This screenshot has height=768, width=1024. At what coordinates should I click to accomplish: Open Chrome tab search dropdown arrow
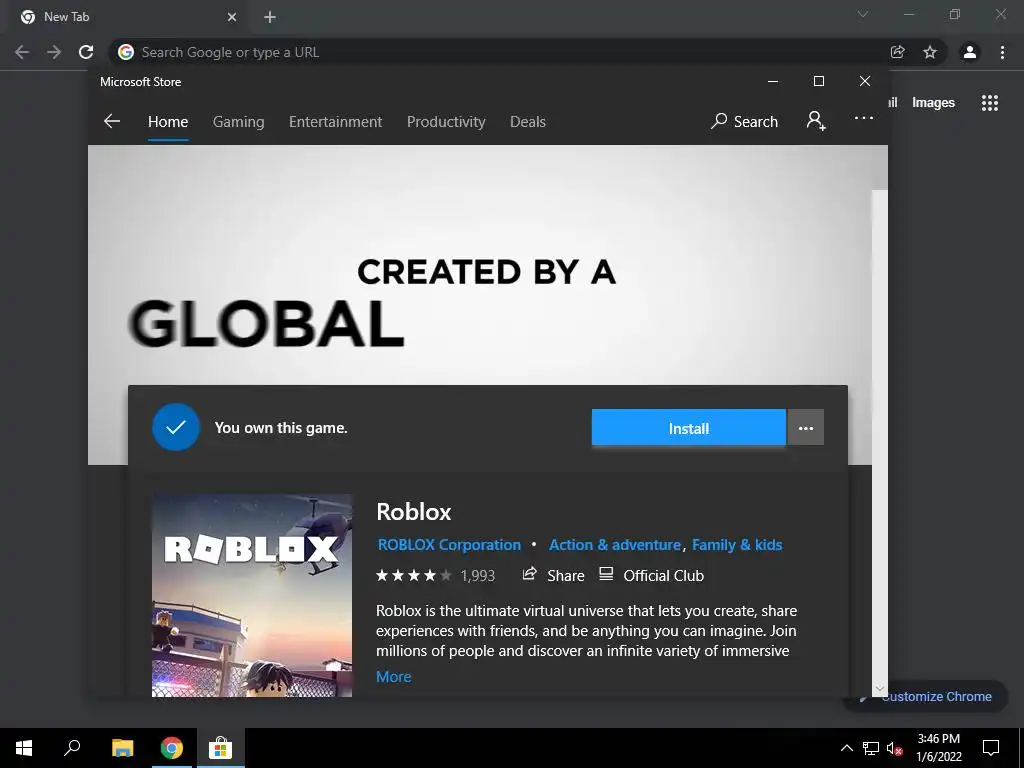[863, 14]
